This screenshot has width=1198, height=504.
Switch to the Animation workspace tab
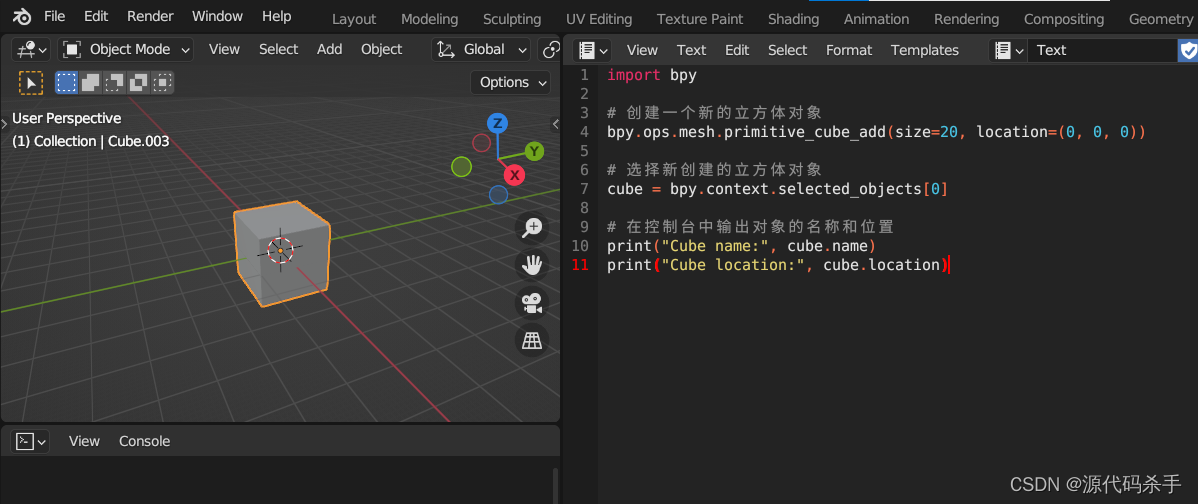click(876, 19)
